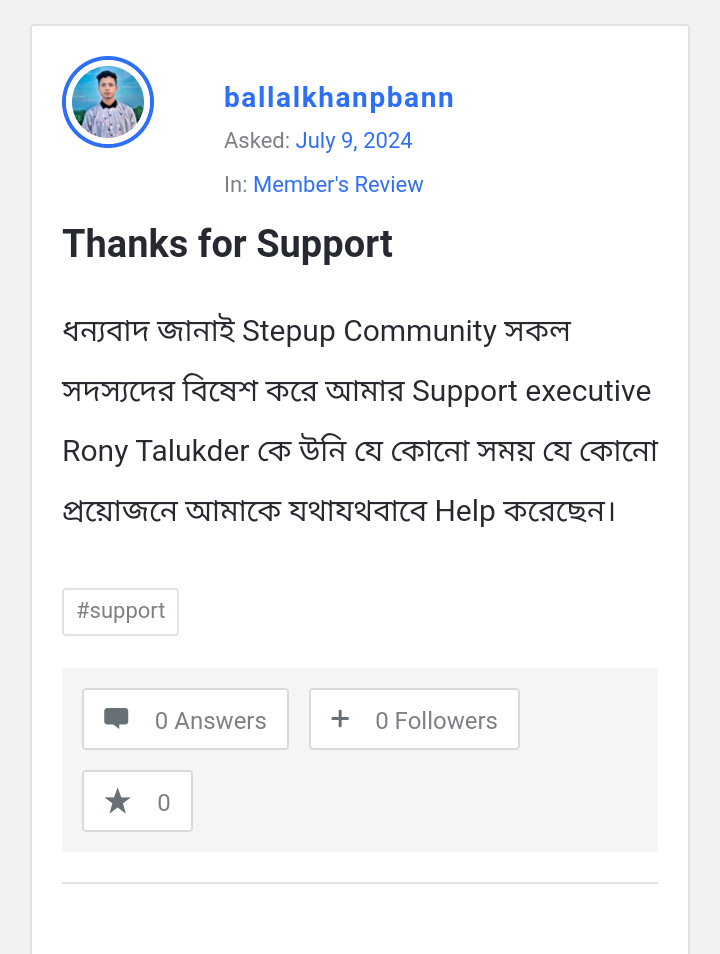Click the Rony Talukder name in post
The width and height of the screenshot is (720, 954).
(155, 451)
